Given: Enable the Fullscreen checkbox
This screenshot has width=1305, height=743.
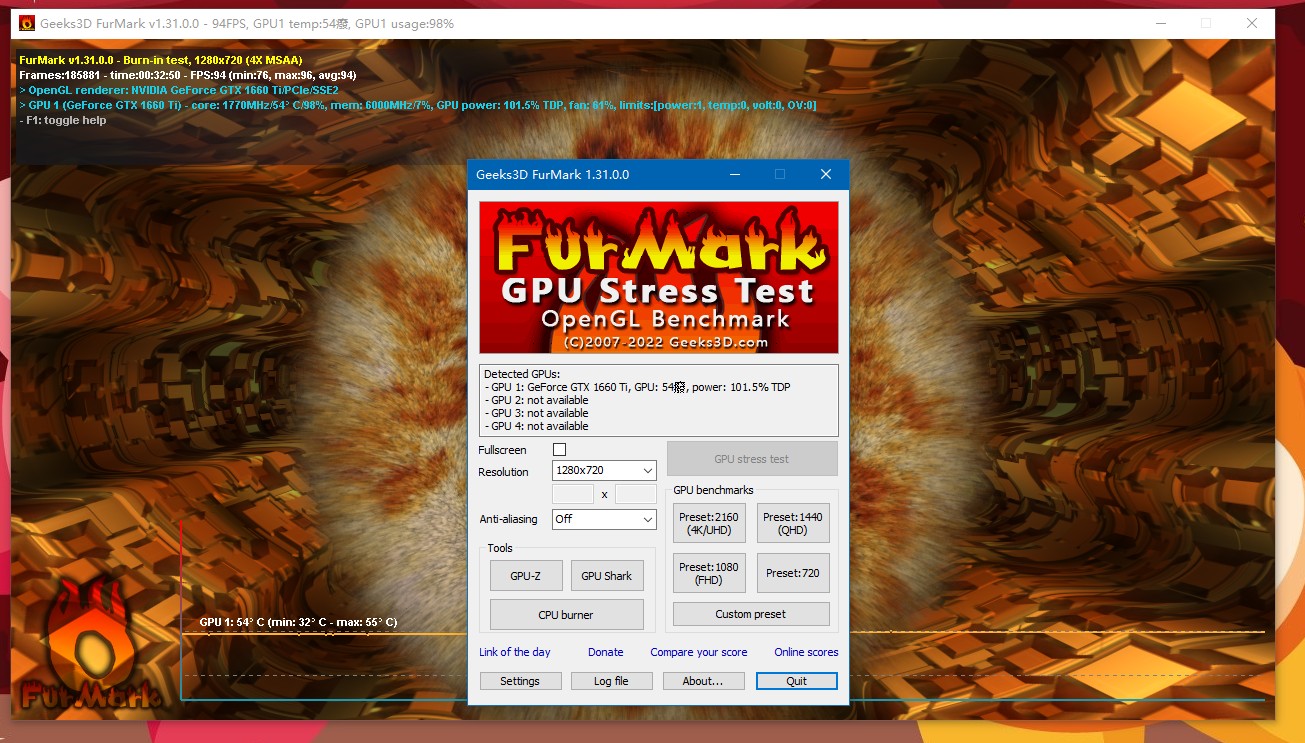Looking at the screenshot, I should [559, 450].
